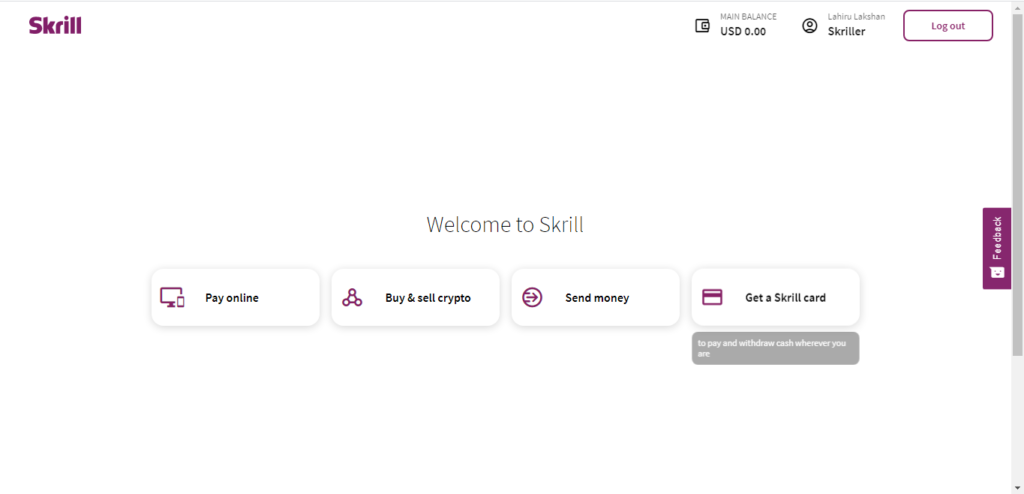
Task: Click the vertical scrollbar thumb
Action: [x=1017, y=180]
